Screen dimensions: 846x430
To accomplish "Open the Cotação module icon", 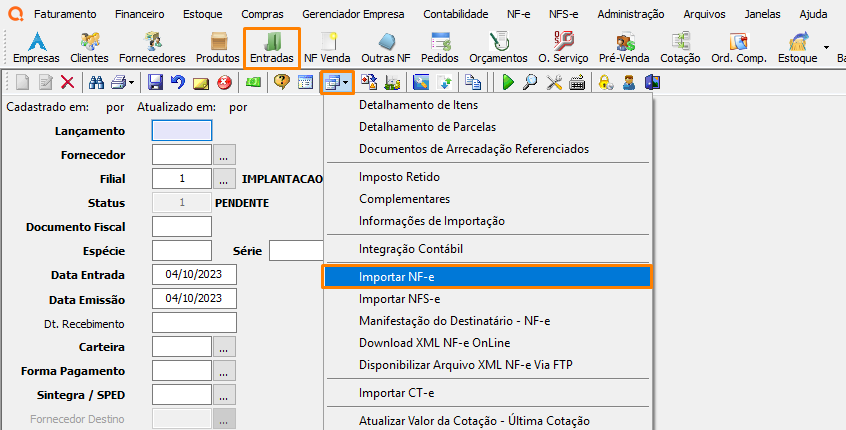I will [680, 47].
